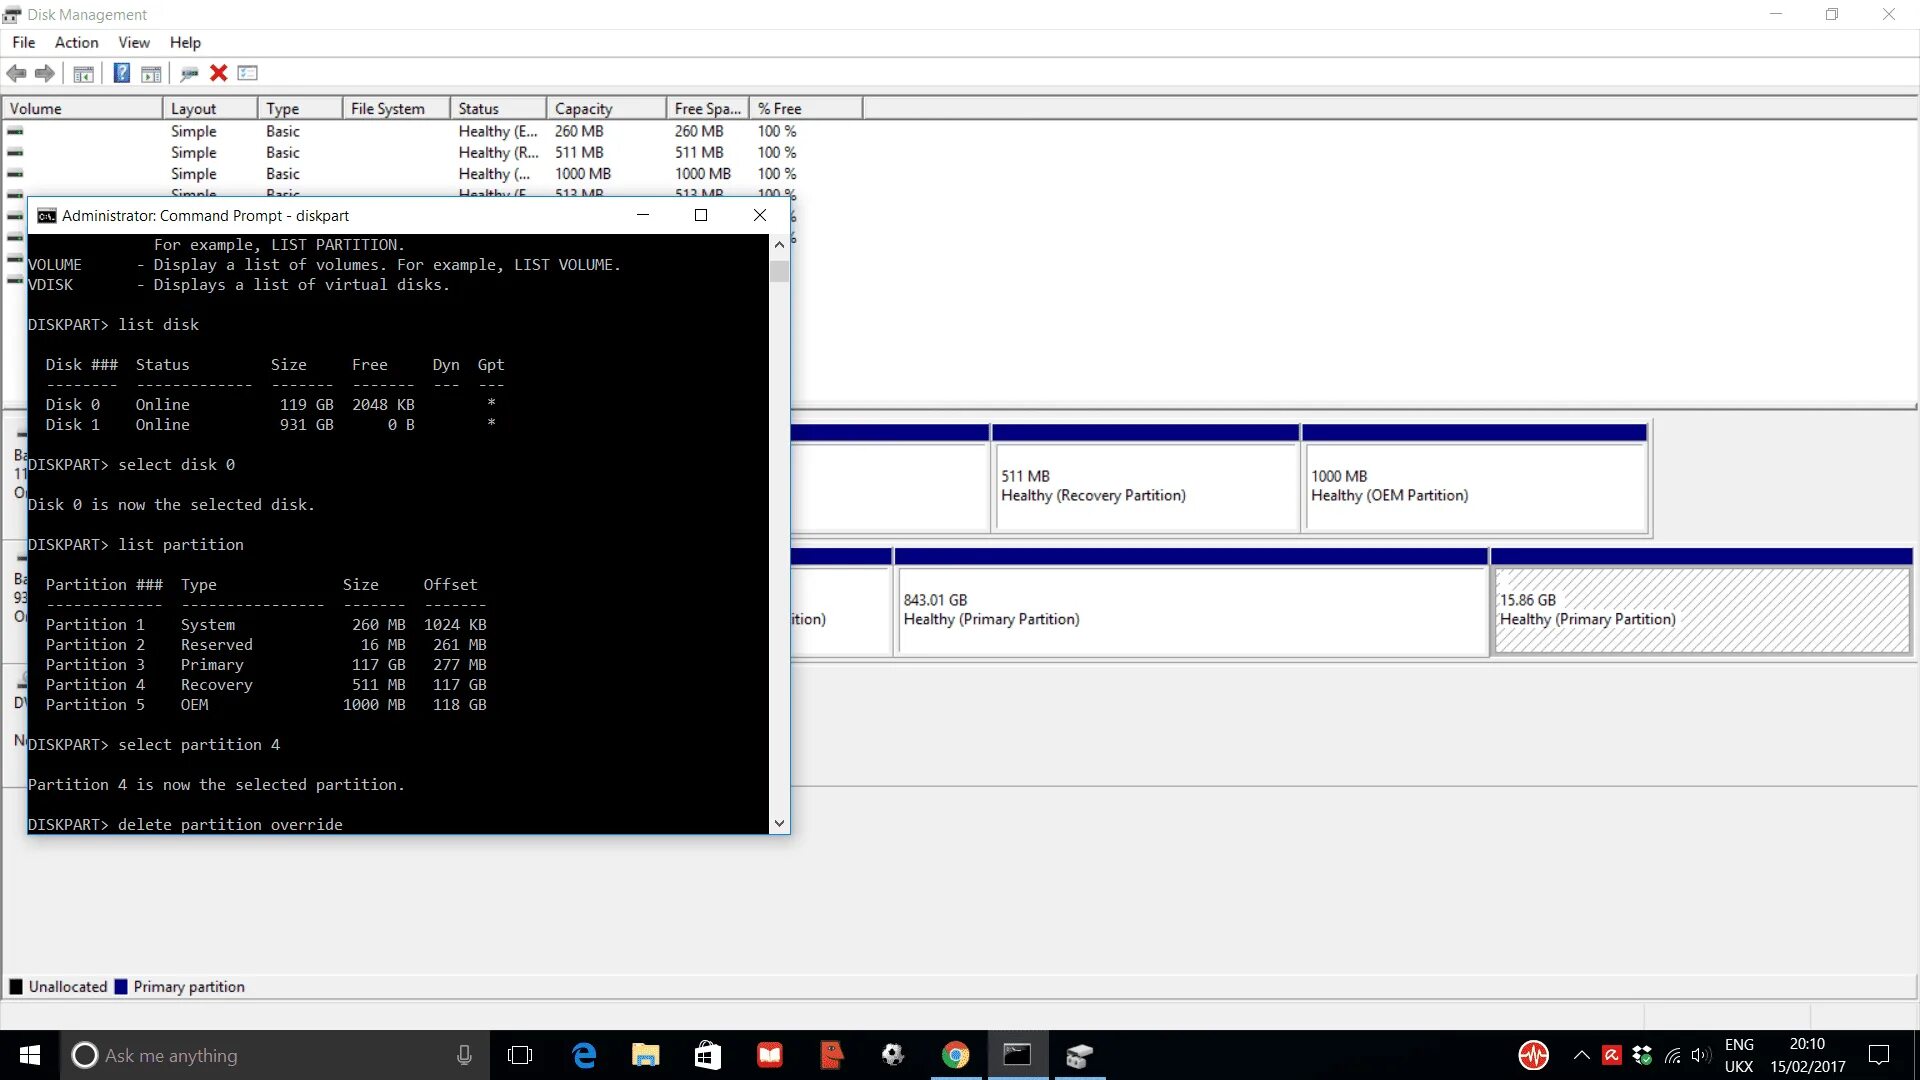Click the Rescan Disks toolbar icon
Viewport: 1920px width, 1080px height.
pyautogui.click(x=189, y=73)
